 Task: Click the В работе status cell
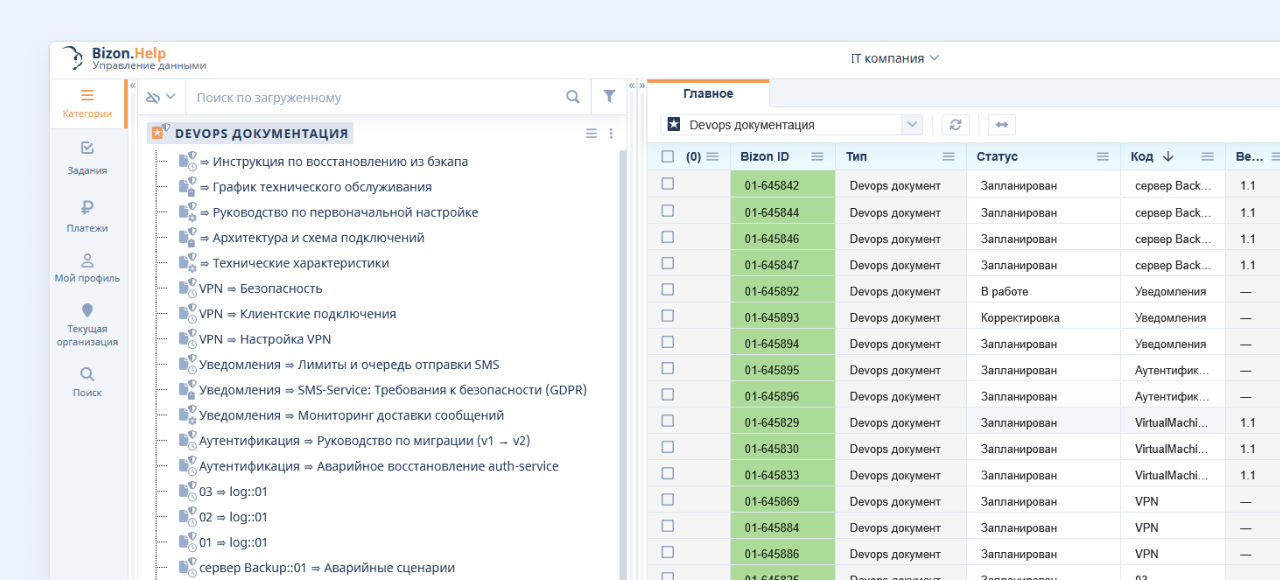pos(1043,291)
